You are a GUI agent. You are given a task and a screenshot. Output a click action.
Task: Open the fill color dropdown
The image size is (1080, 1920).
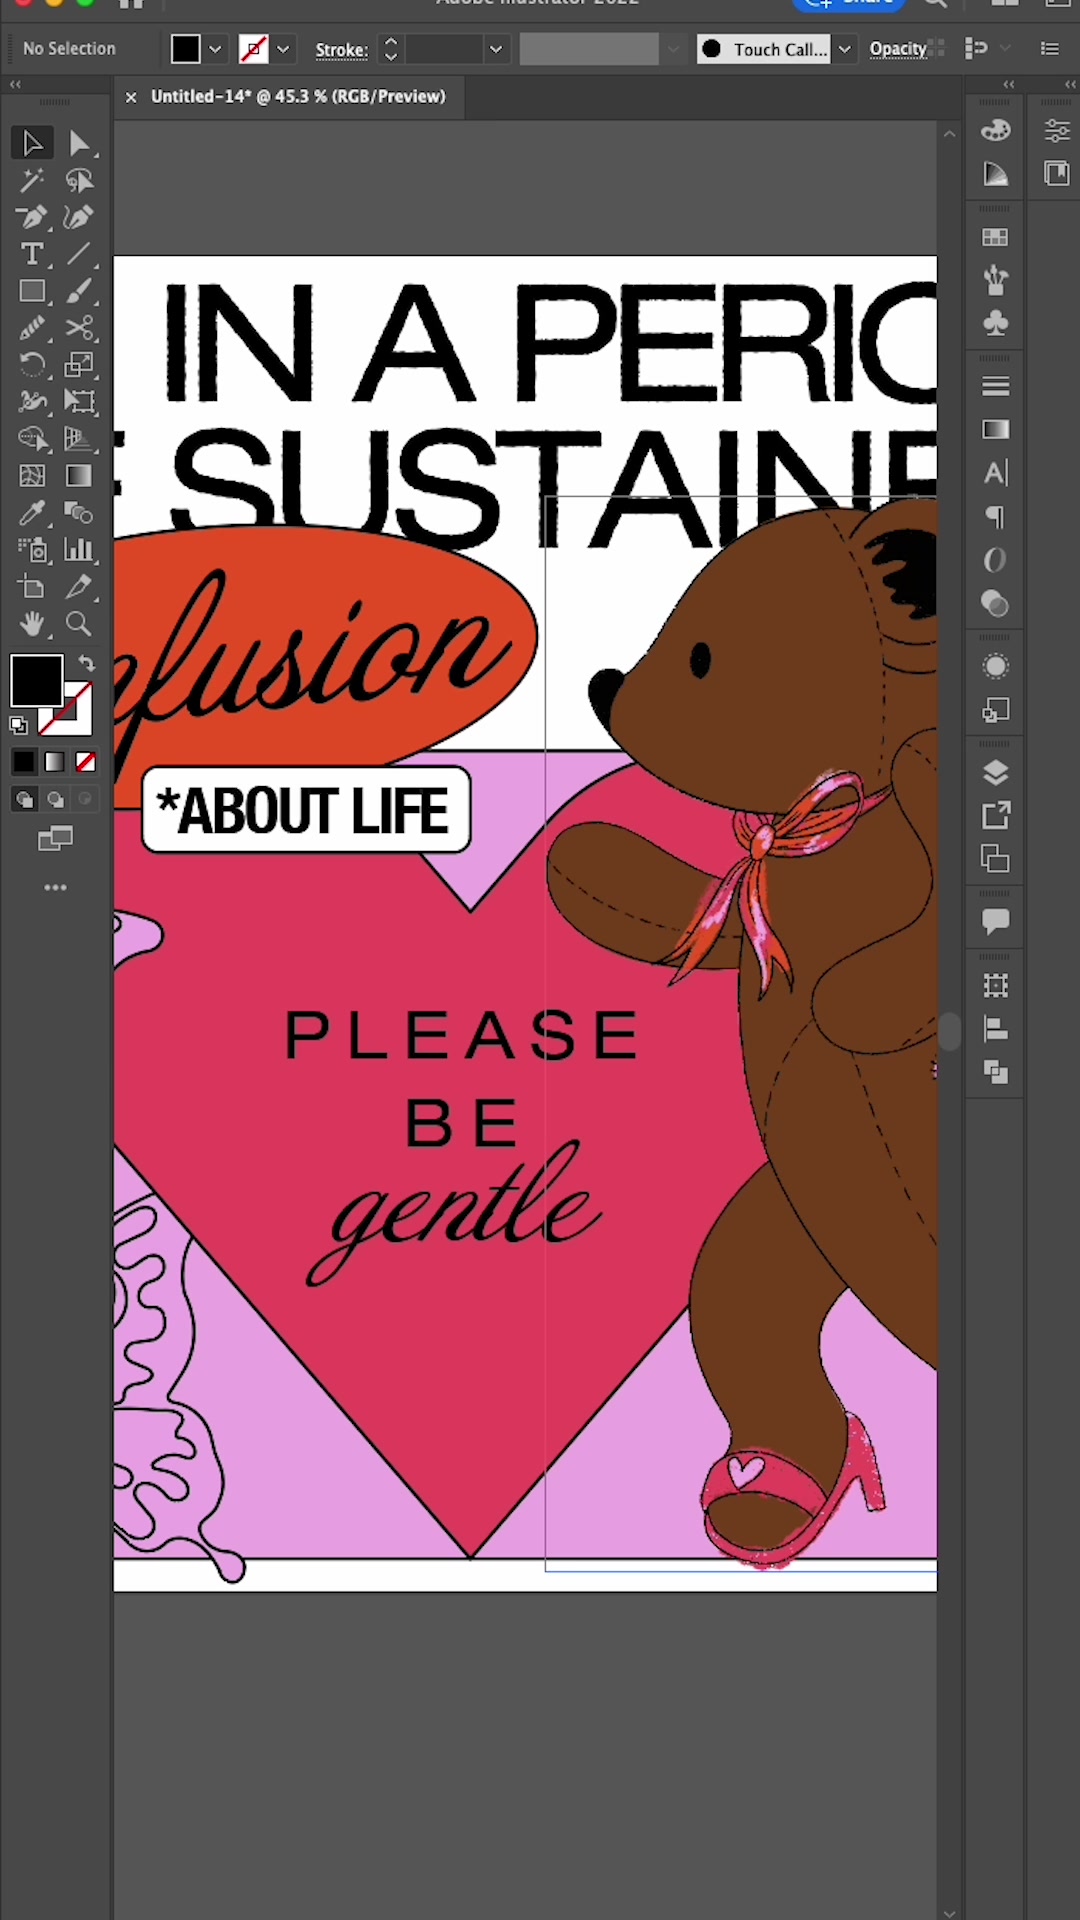tap(215, 49)
